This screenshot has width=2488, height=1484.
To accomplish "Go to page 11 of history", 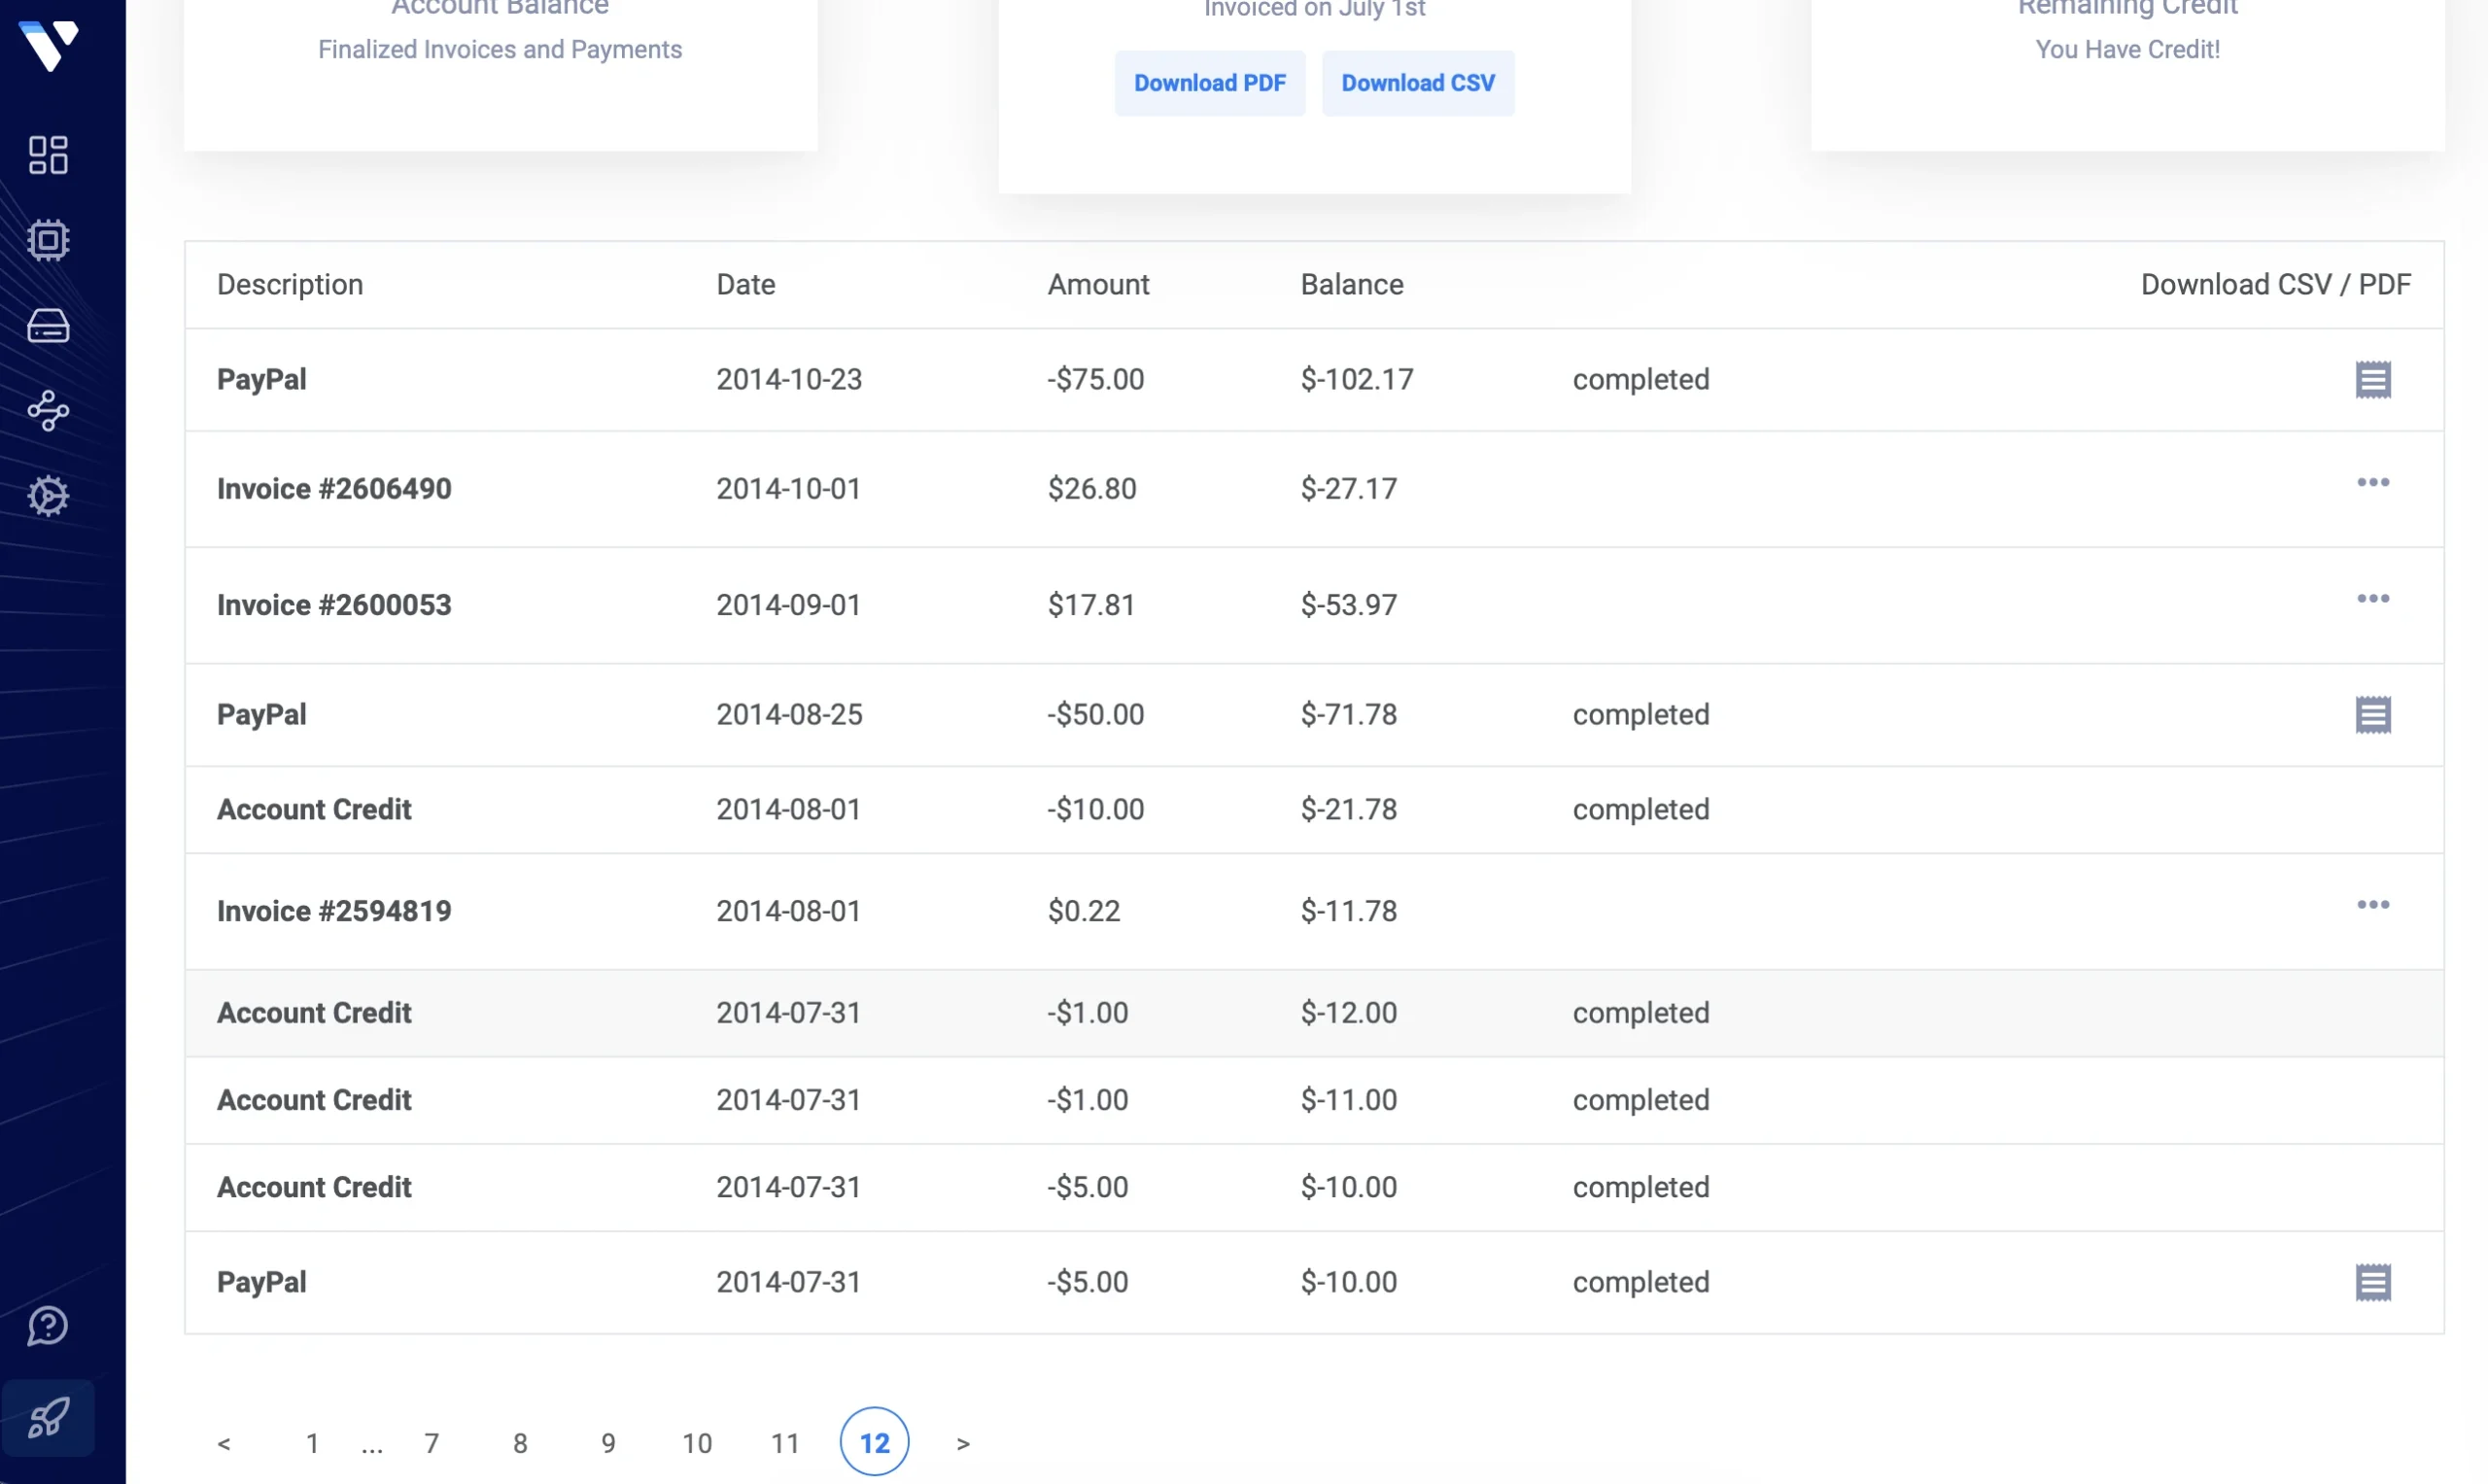I will [785, 1443].
